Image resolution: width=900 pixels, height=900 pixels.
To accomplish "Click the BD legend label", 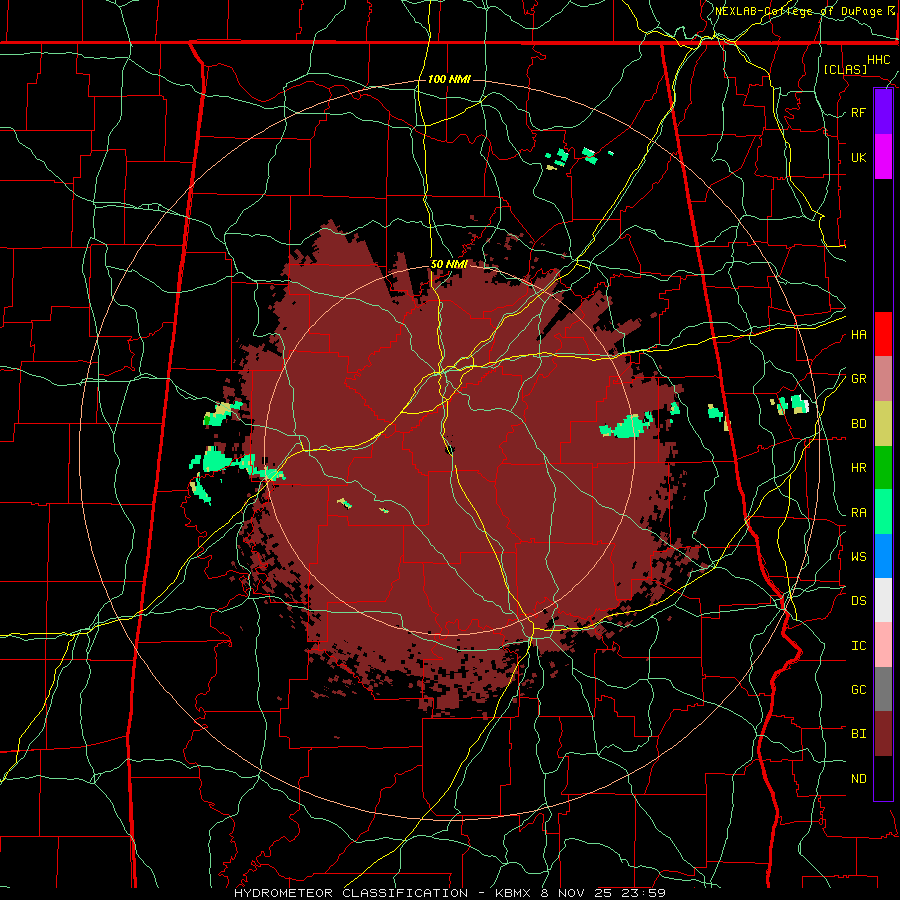I will tap(858, 424).
